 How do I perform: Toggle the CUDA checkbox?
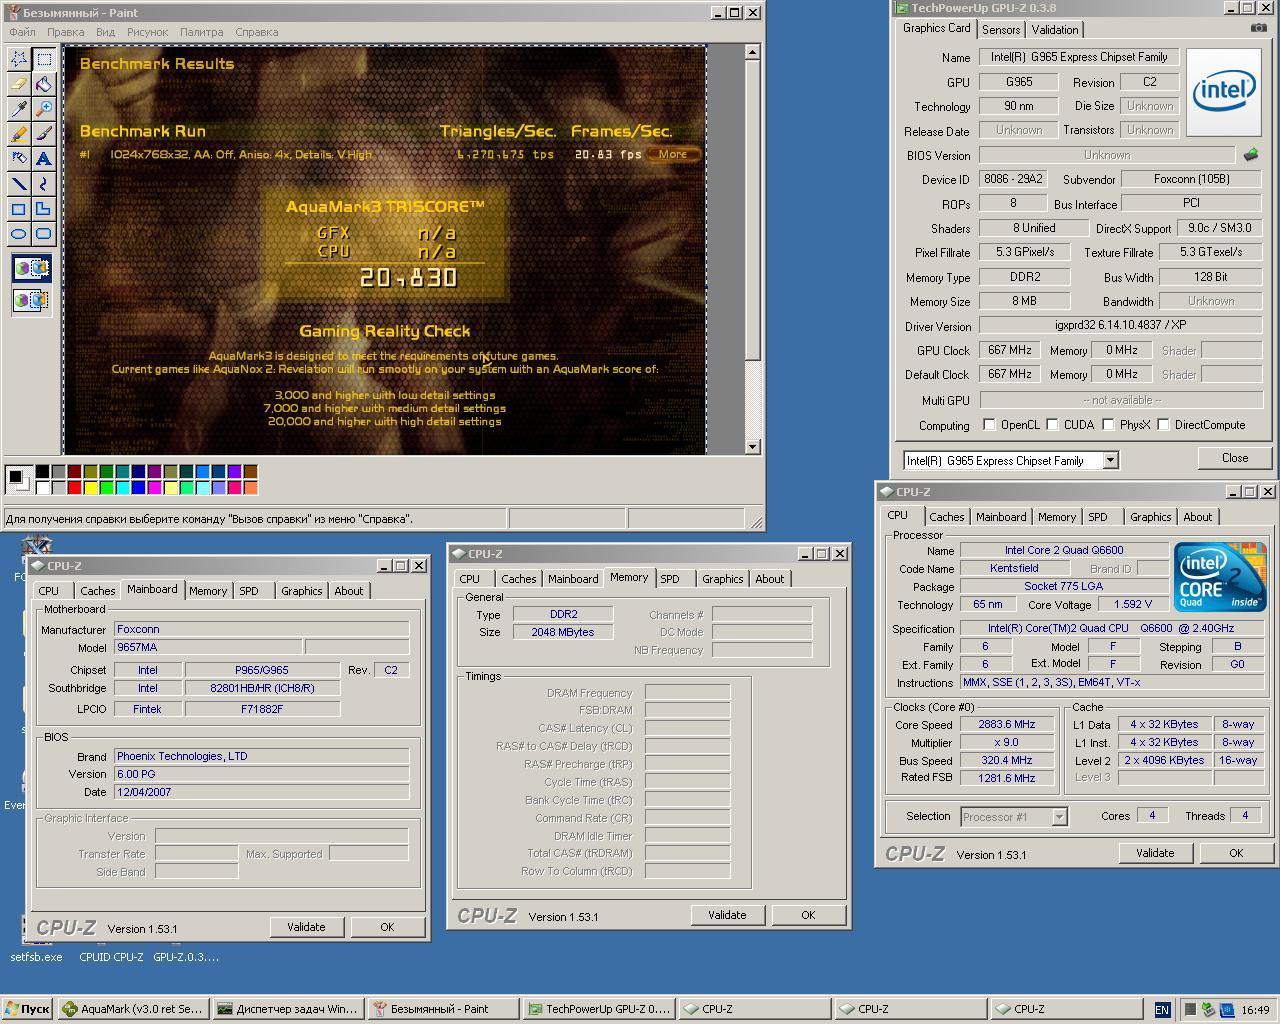(1052, 425)
